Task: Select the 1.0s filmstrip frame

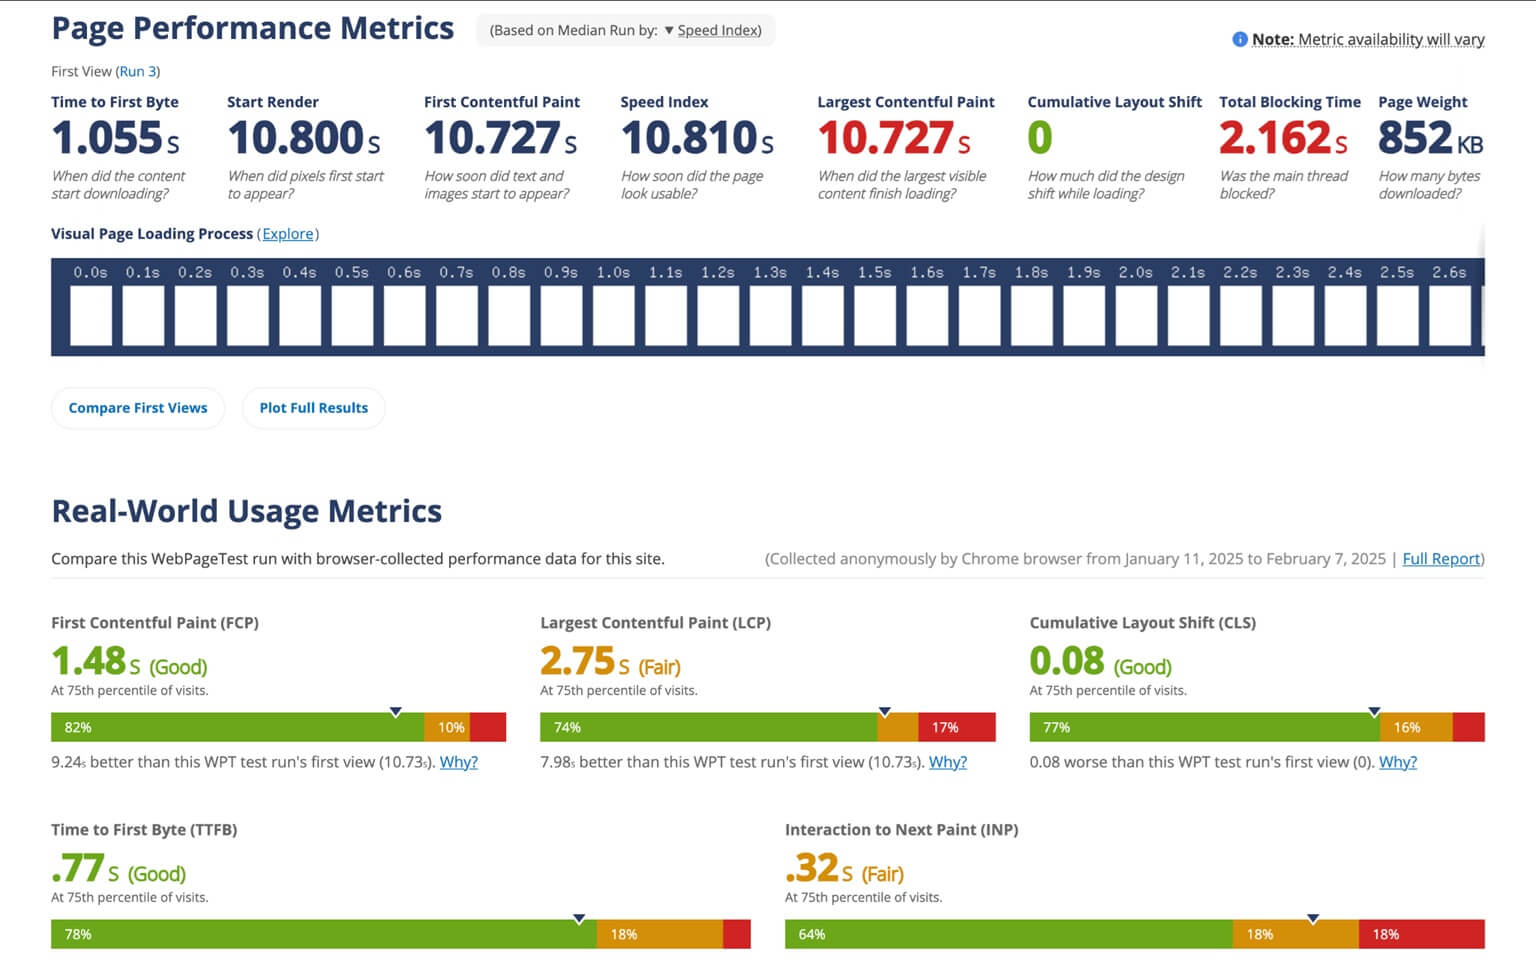Action: (613, 315)
